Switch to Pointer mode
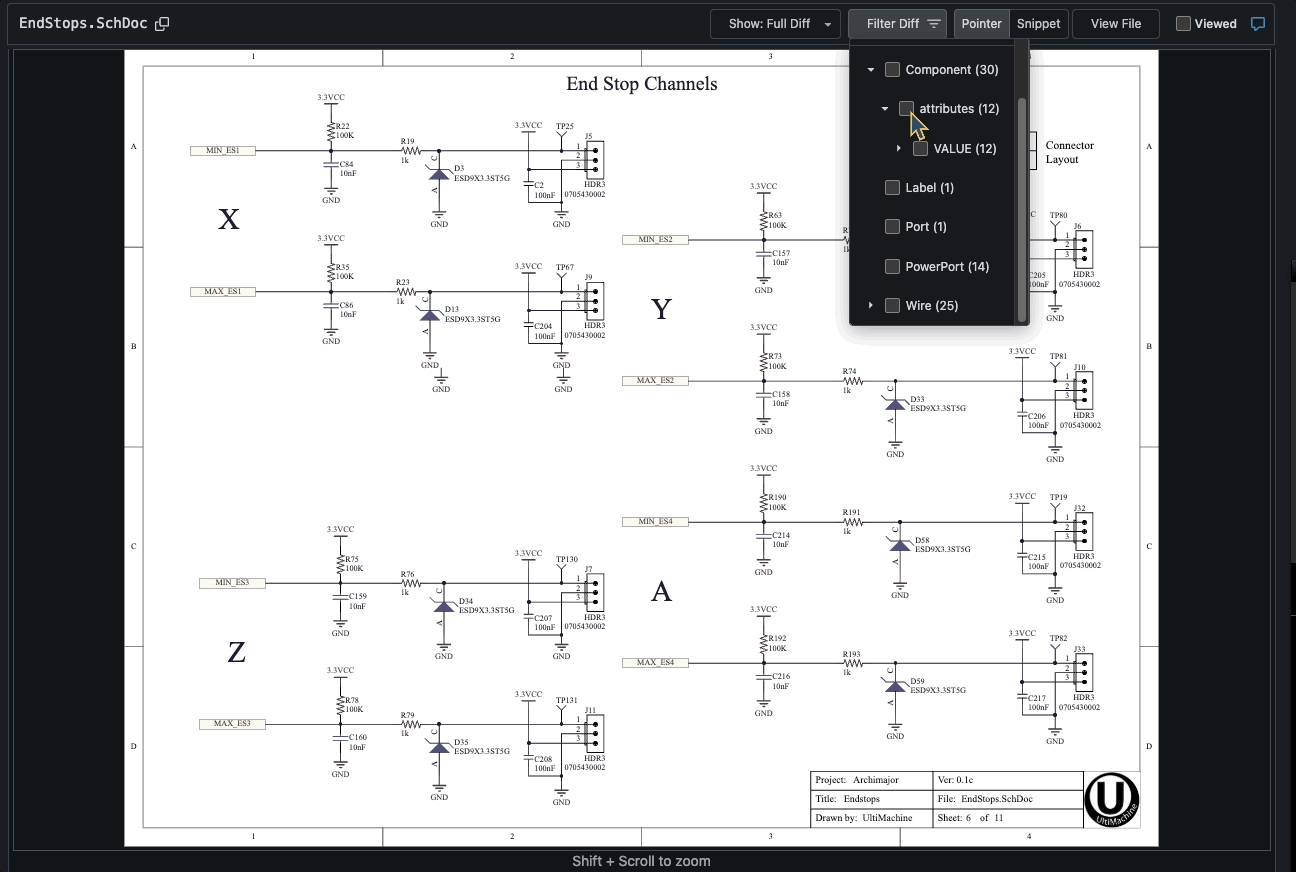The width and height of the screenshot is (1296, 872). tap(981, 23)
